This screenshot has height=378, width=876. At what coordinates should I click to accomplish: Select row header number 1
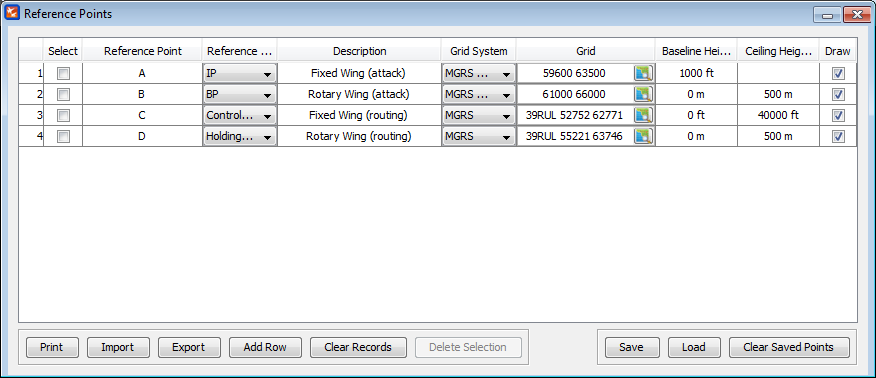tap(31, 73)
